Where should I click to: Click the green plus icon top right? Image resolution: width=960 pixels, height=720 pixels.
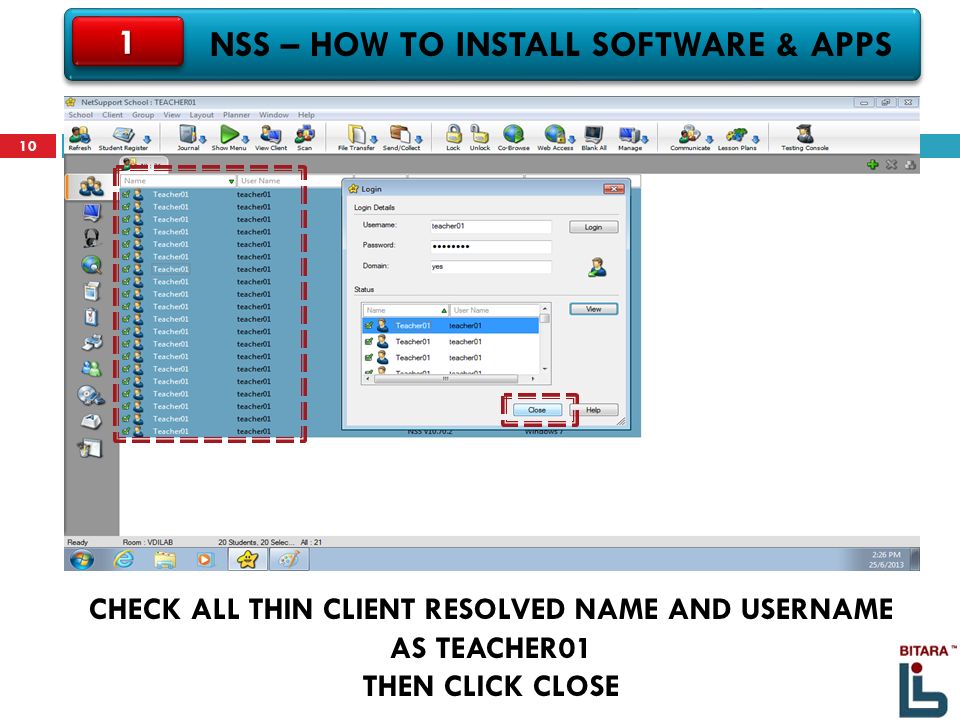click(872, 164)
